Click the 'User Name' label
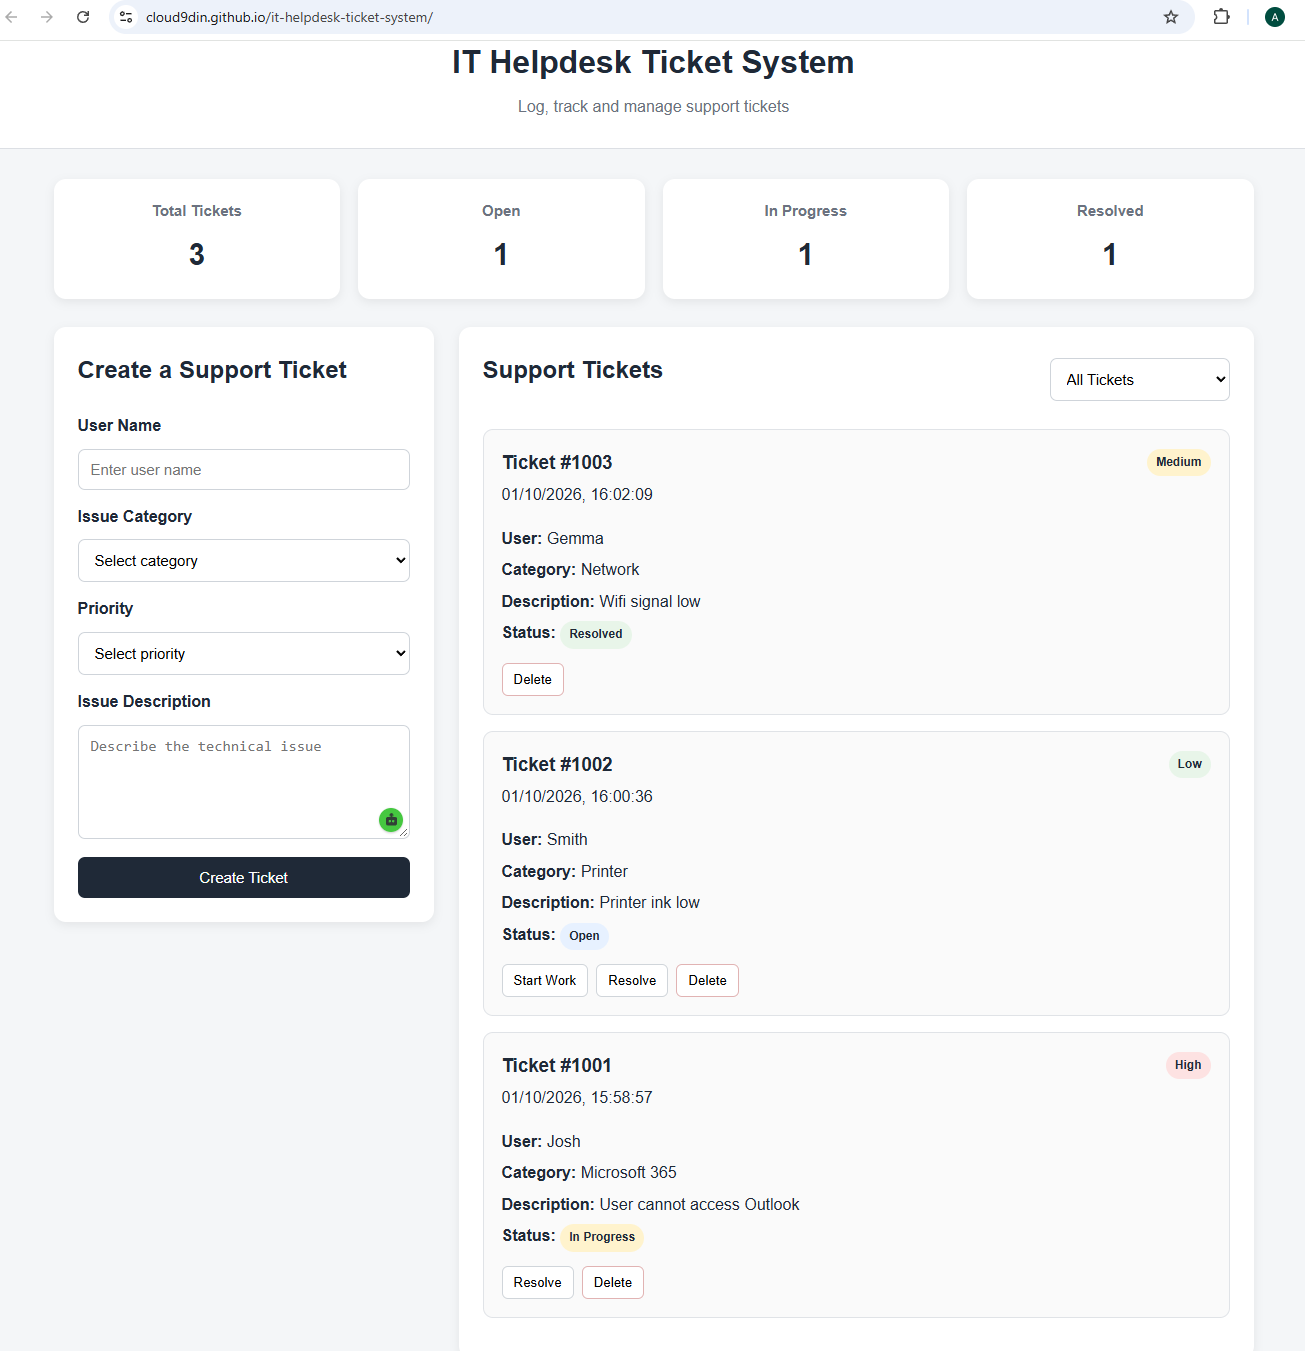The width and height of the screenshot is (1305, 1351). [x=119, y=425]
